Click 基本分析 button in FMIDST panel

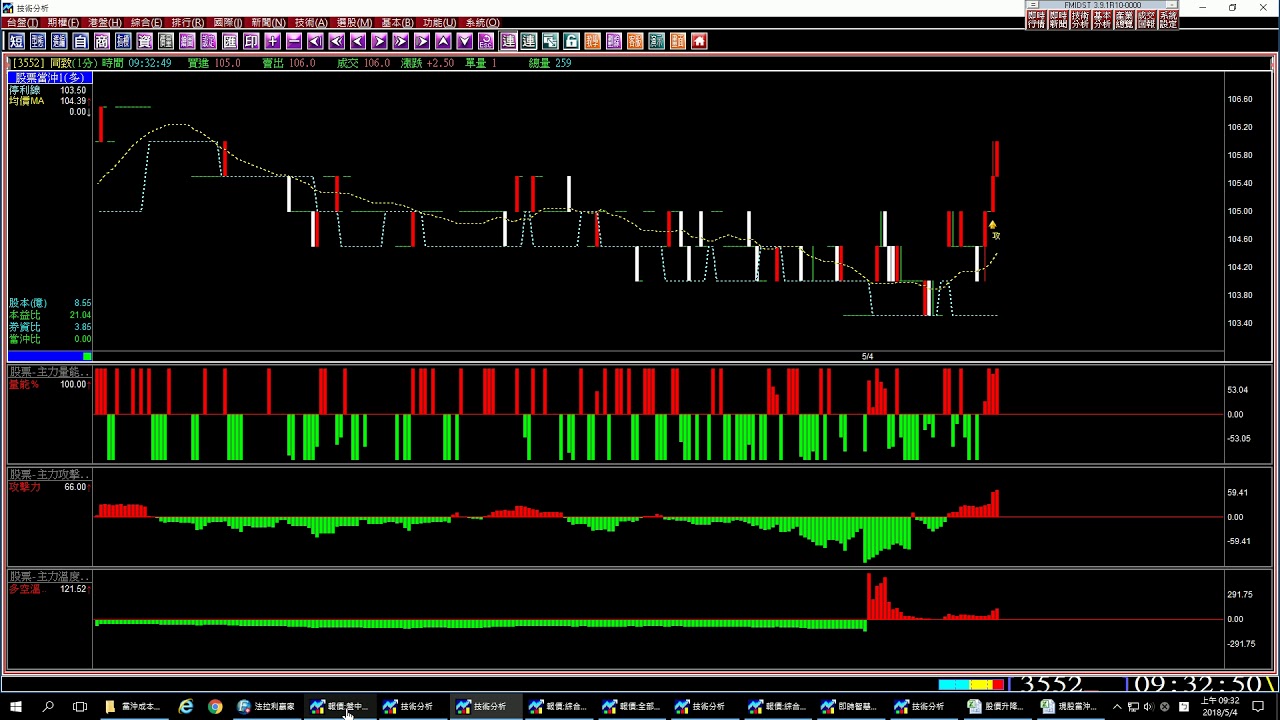[x=1103, y=20]
